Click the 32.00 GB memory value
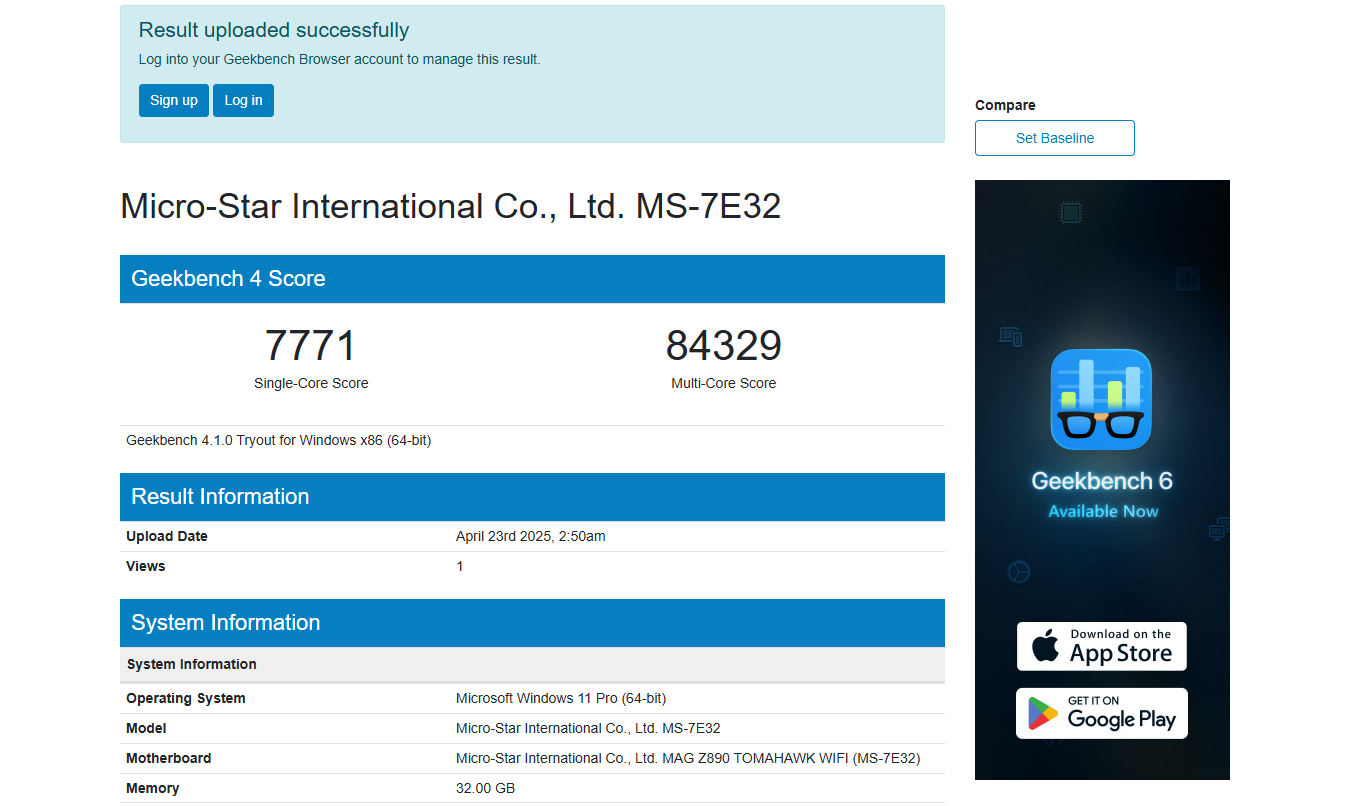 (x=486, y=788)
